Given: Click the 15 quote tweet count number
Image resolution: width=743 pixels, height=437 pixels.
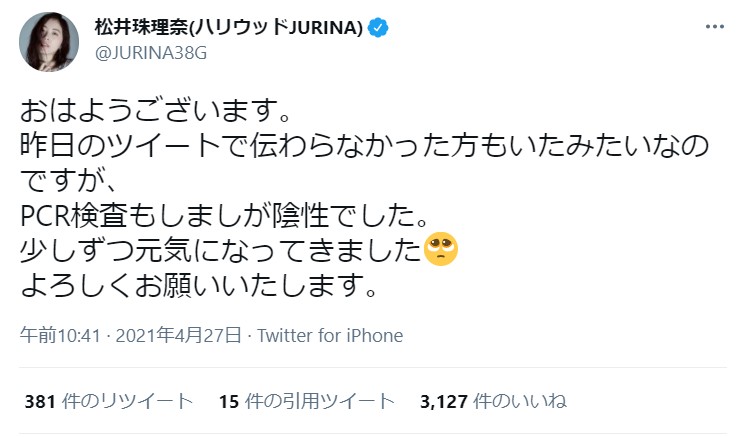Looking at the screenshot, I should pyautogui.click(x=228, y=402).
